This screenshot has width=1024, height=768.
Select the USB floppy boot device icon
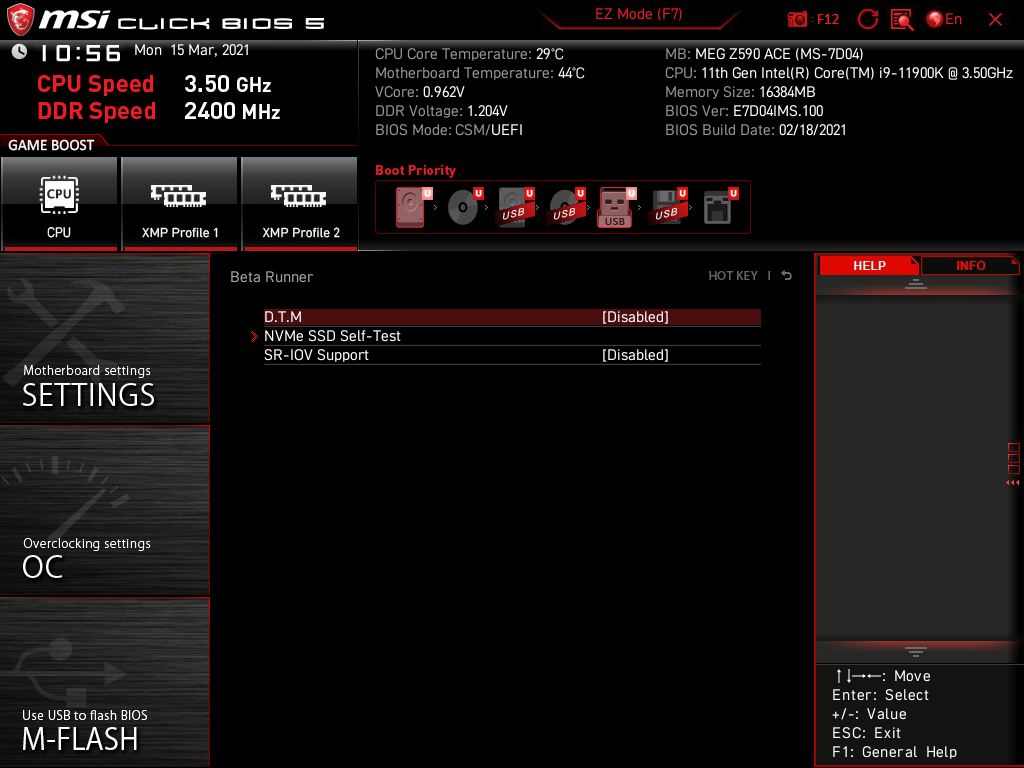point(667,207)
